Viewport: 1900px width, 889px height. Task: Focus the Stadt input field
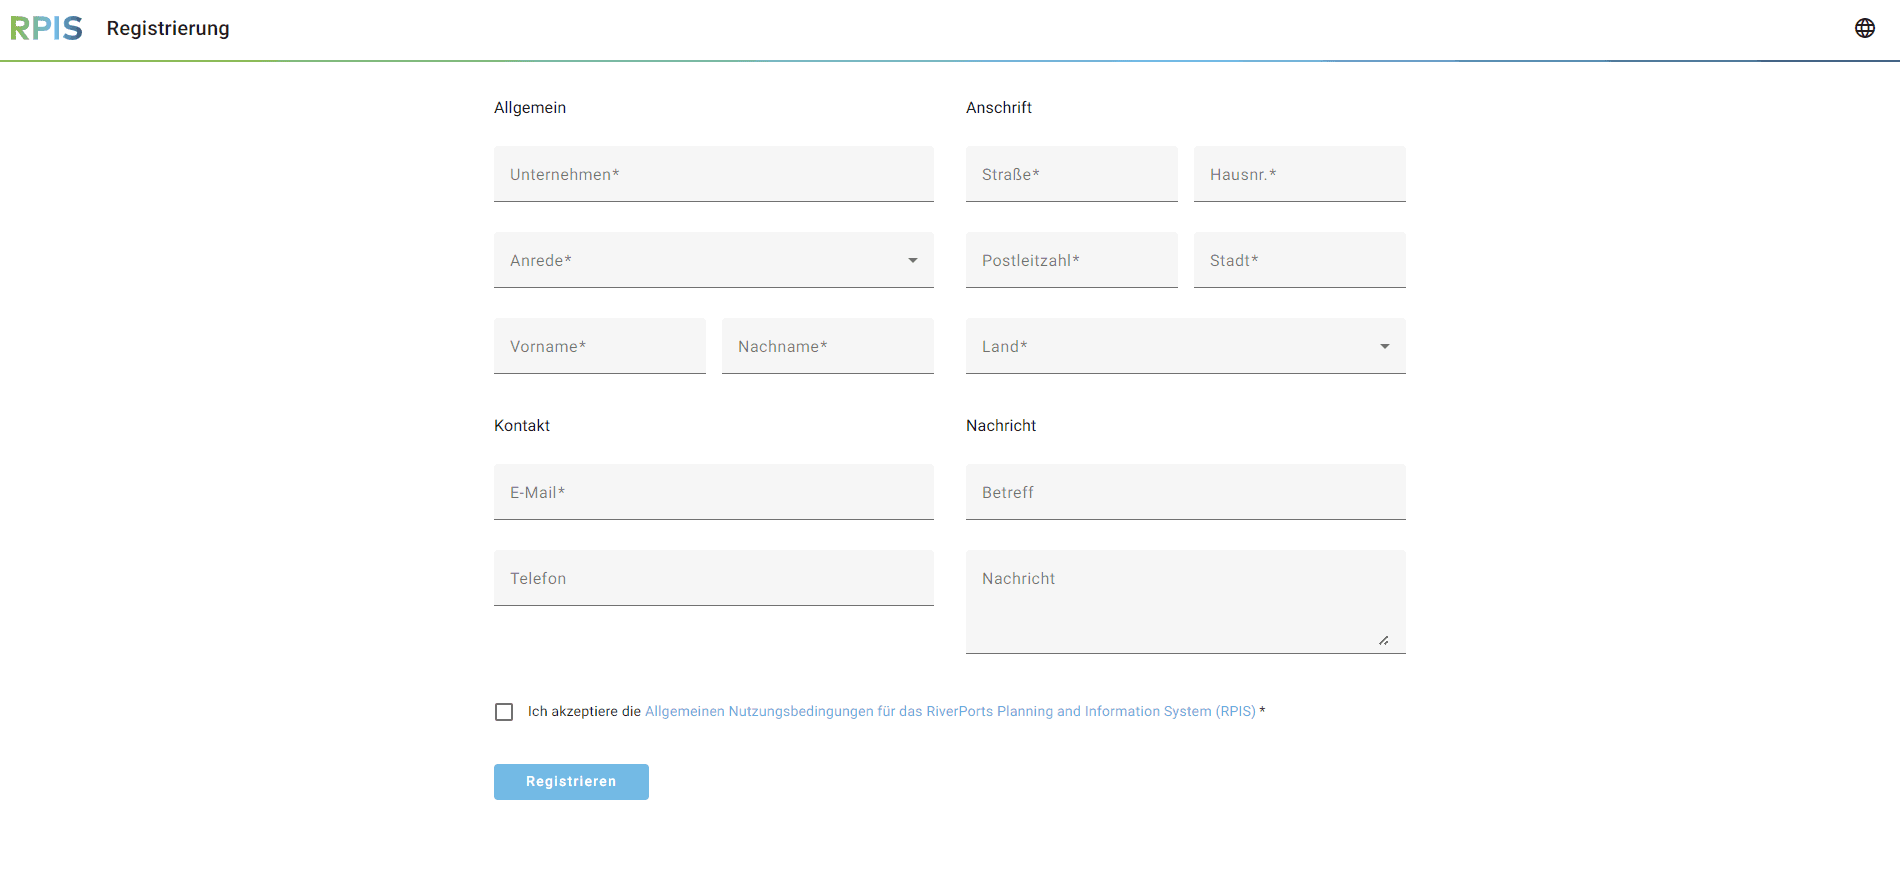pos(1300,260)
